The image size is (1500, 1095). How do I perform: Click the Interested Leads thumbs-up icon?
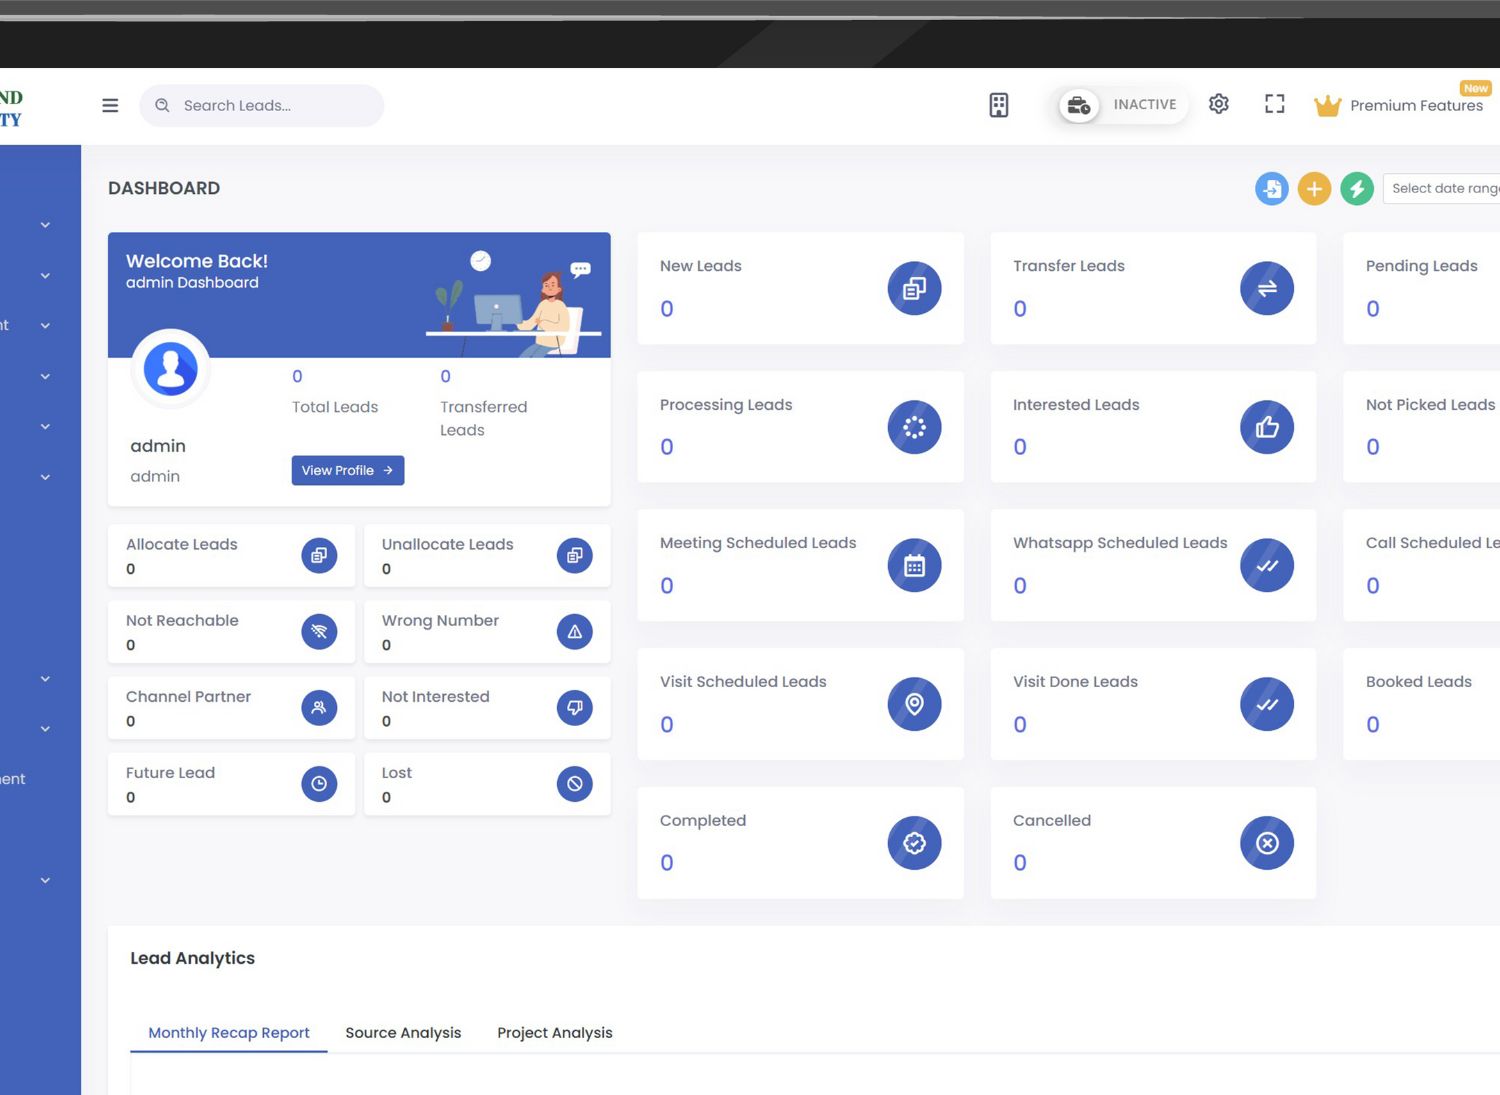click(x=1266, y=427)
